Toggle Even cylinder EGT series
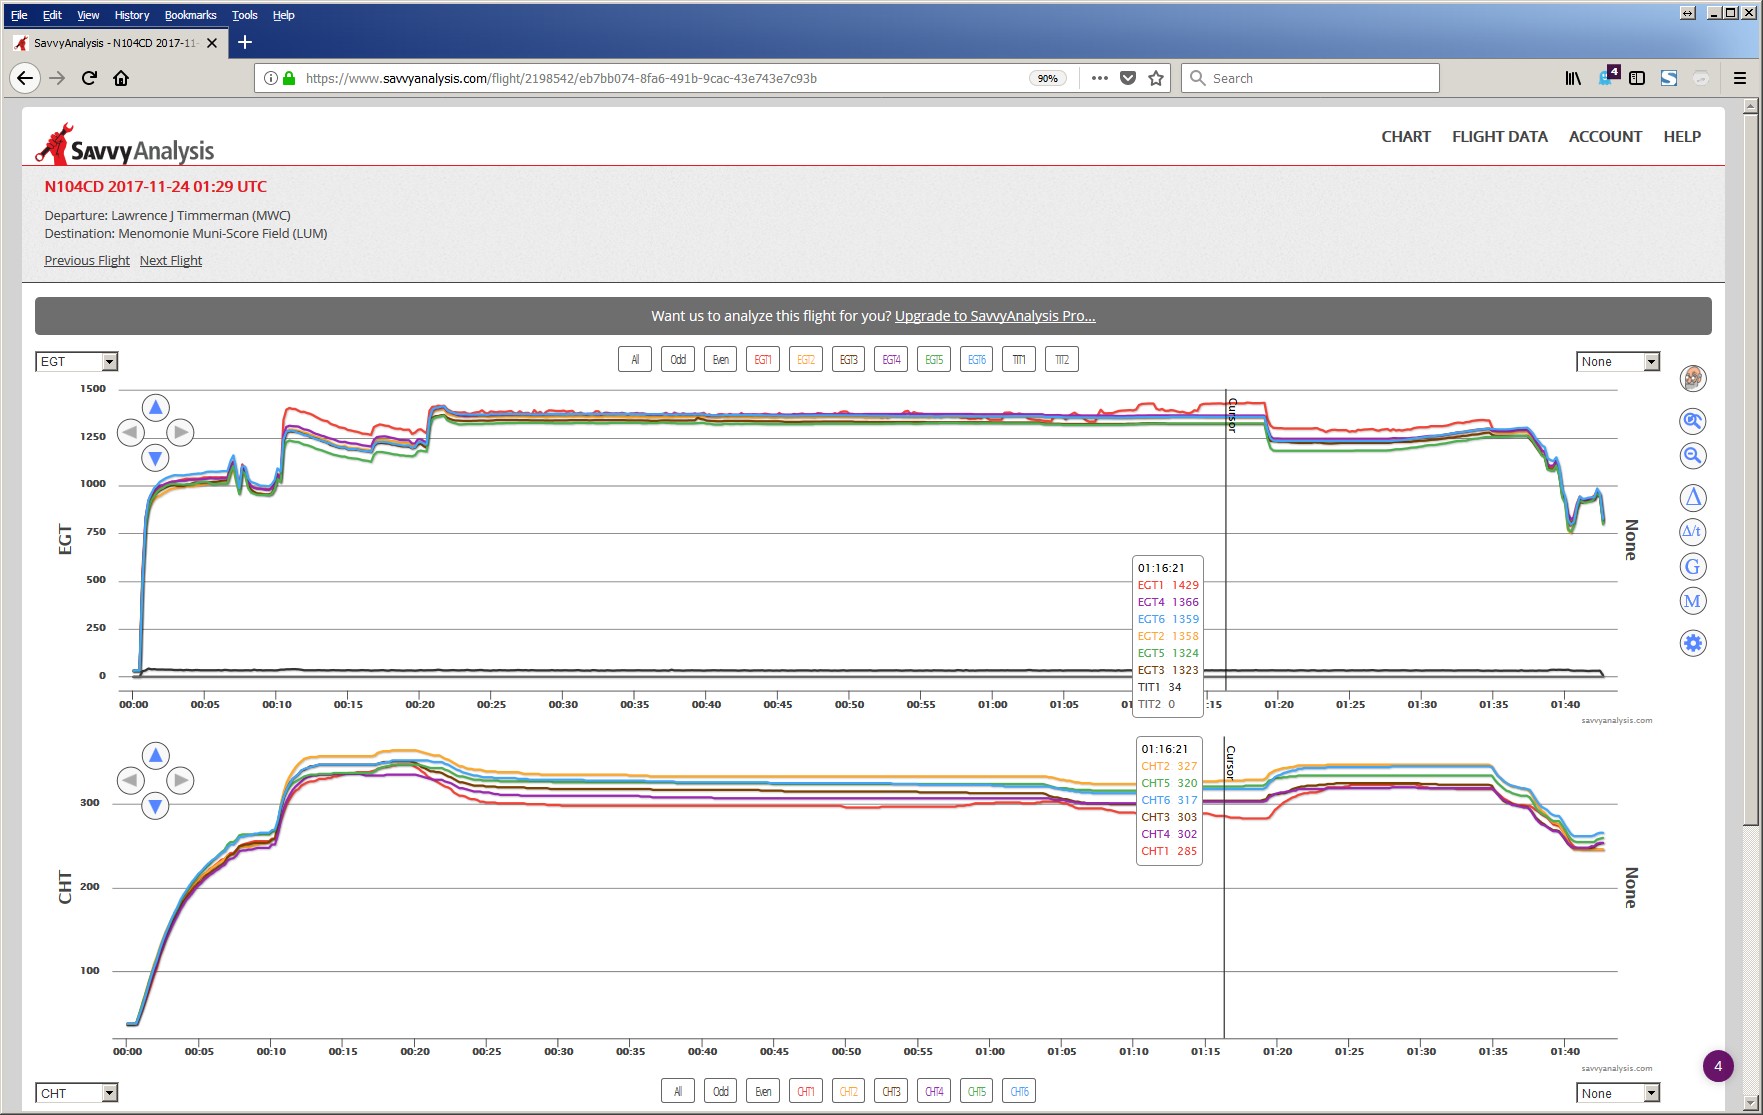This screenshot has height=1115, width=1763. (720, 360)
